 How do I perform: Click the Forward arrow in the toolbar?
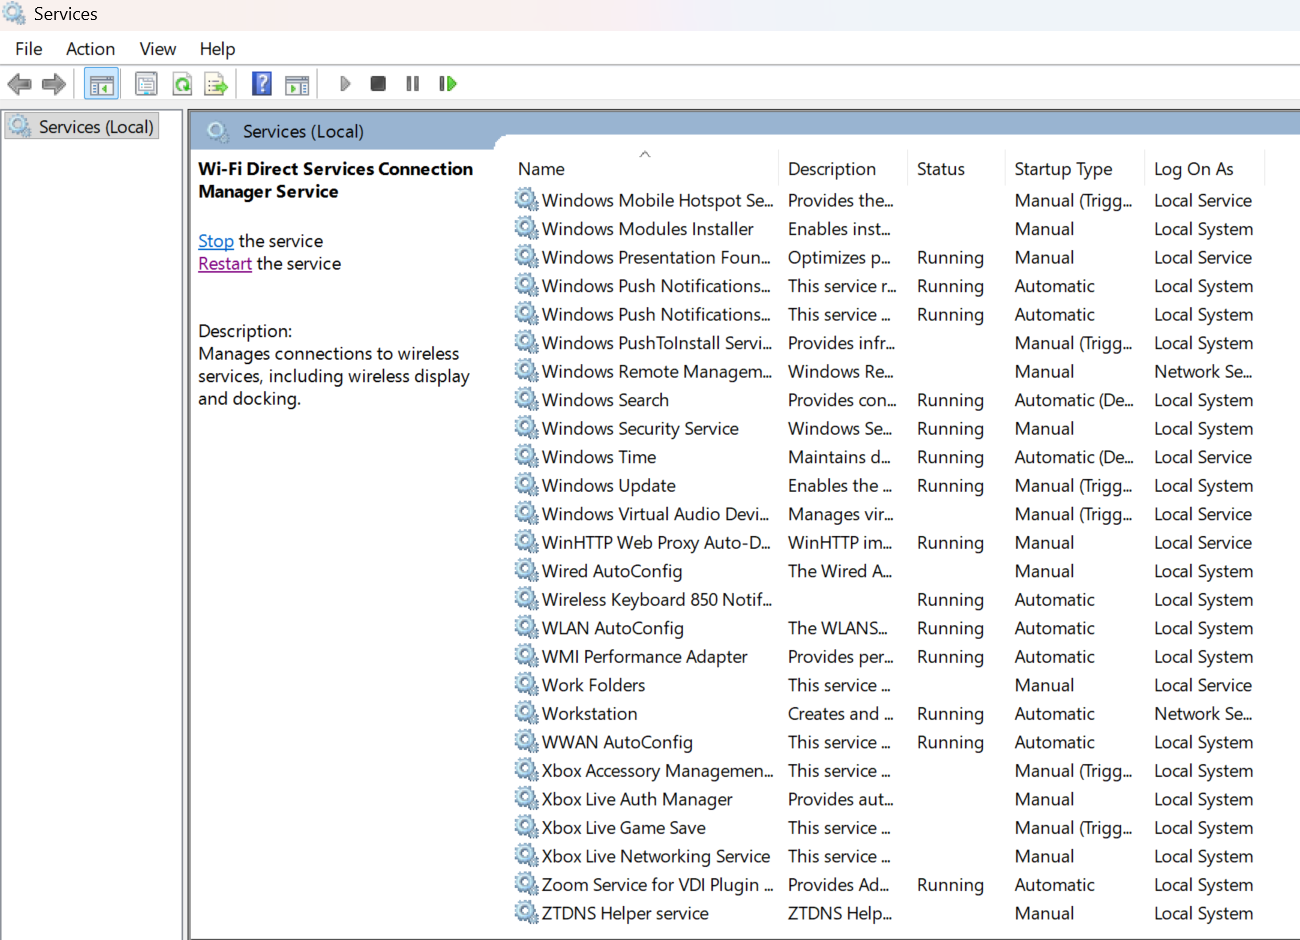[54, 84]
